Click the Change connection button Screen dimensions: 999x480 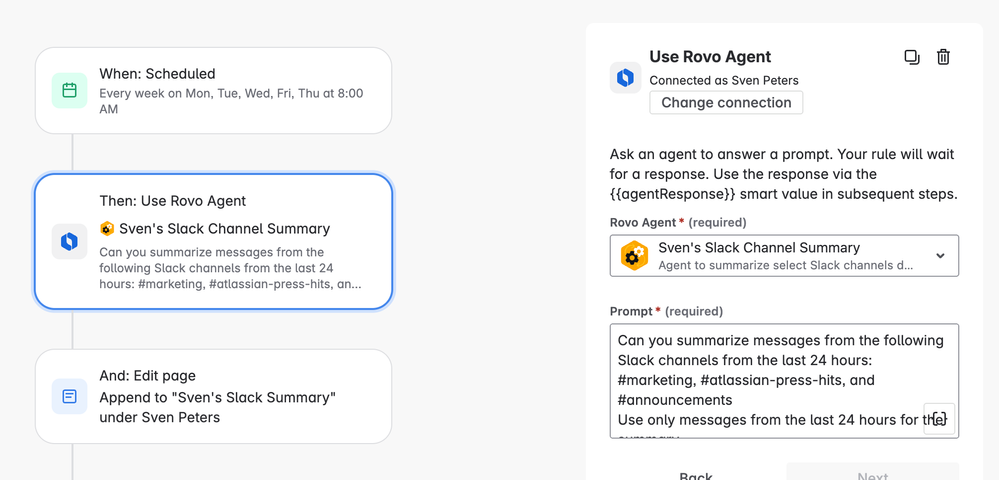726,103
